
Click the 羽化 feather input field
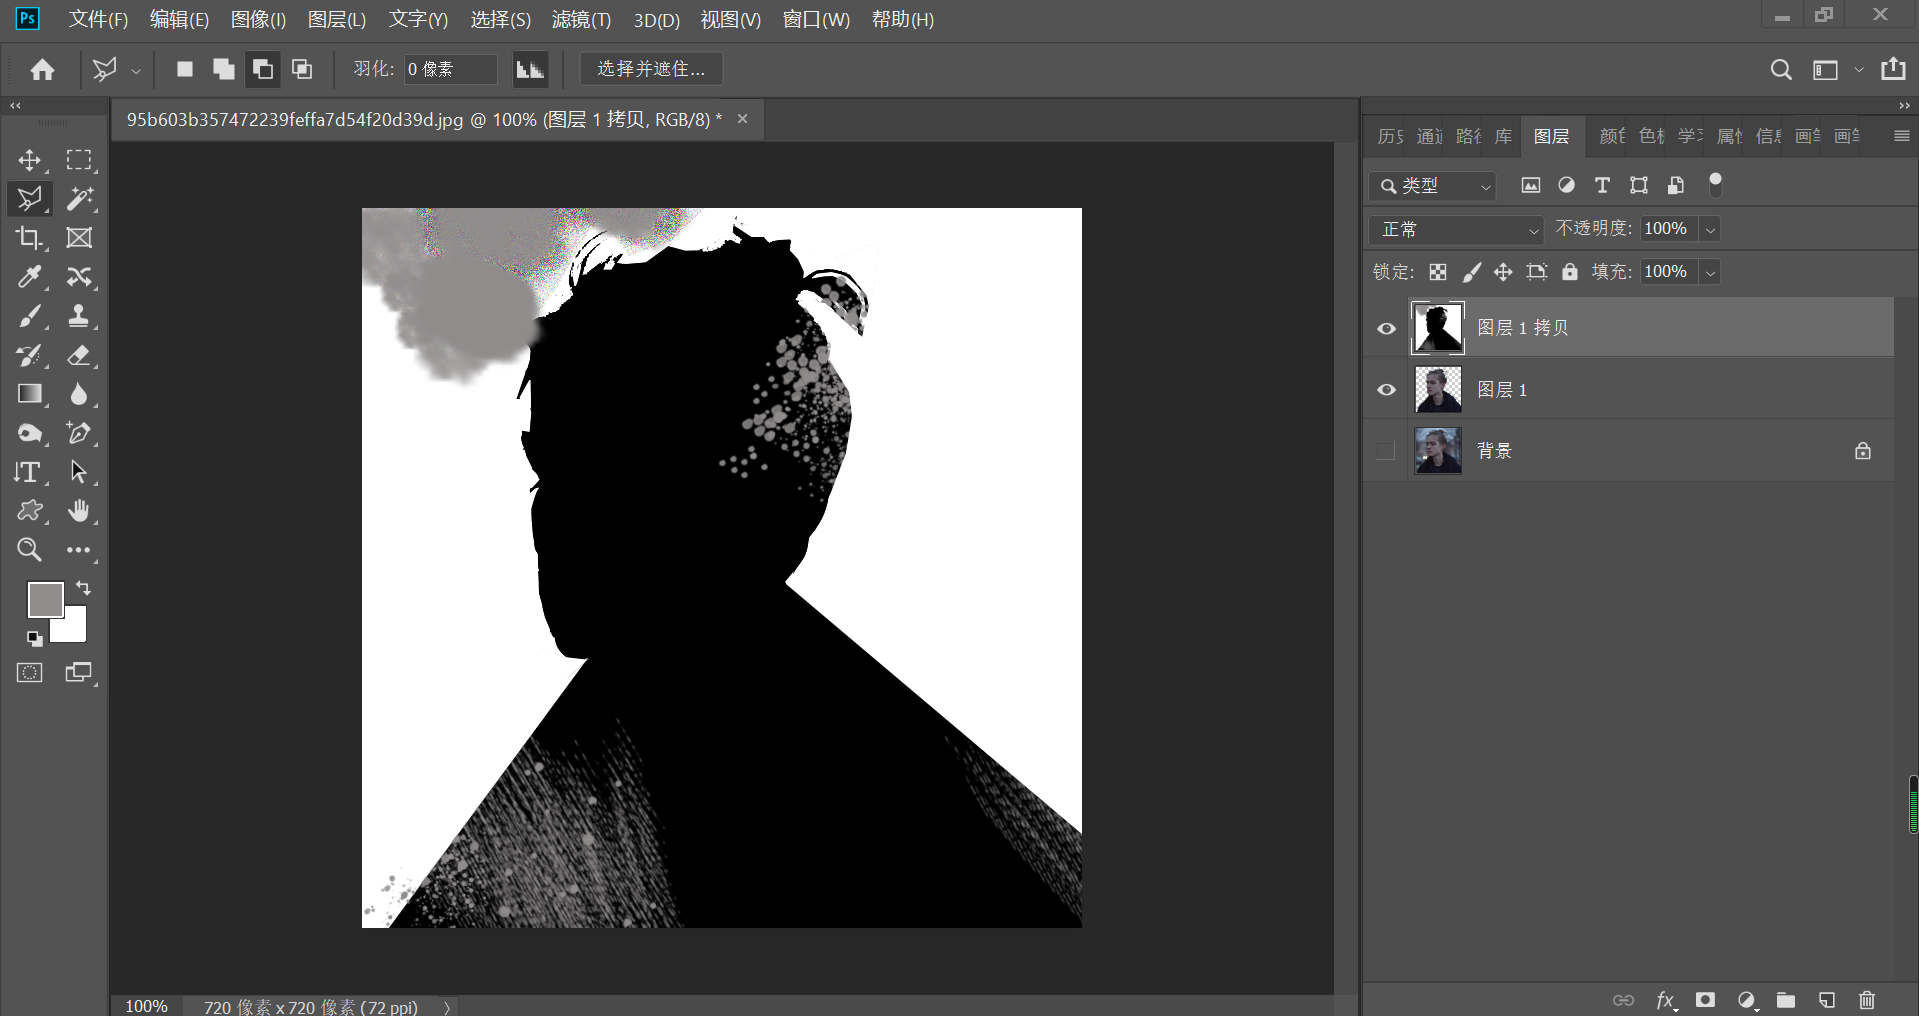tap(450, 69)
